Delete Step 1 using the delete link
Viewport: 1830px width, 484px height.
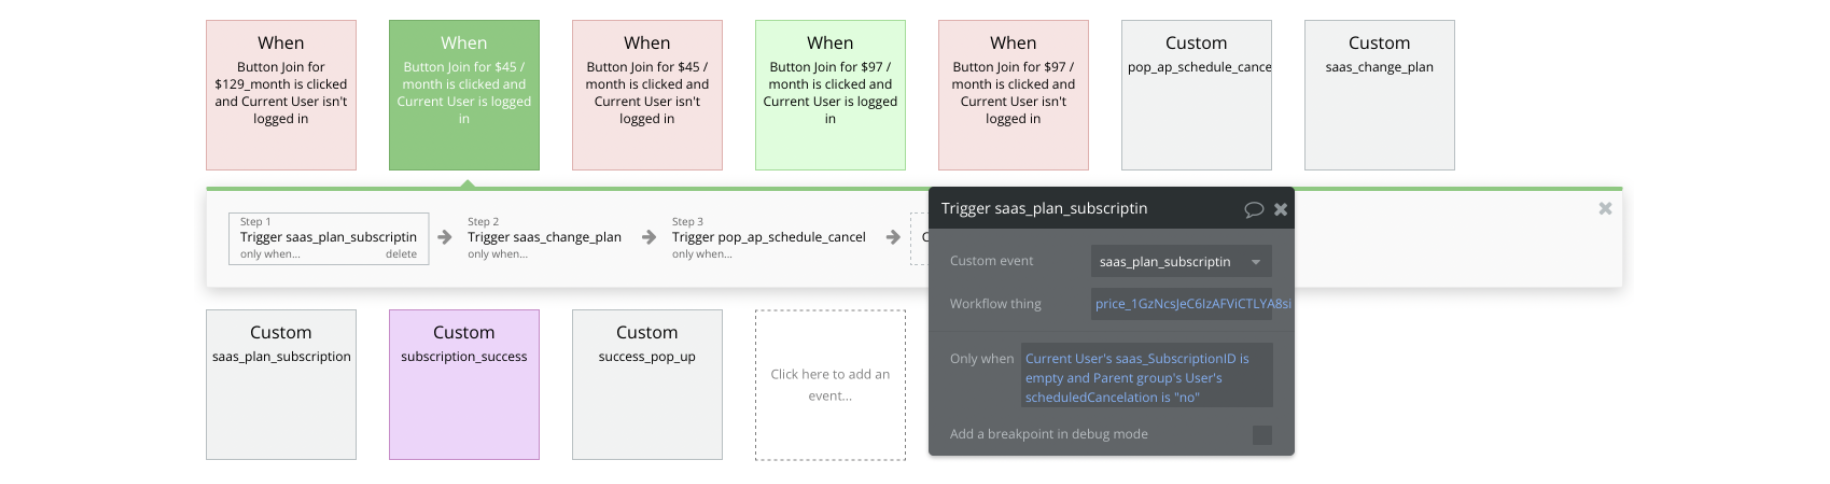click(x=401, y=254)
